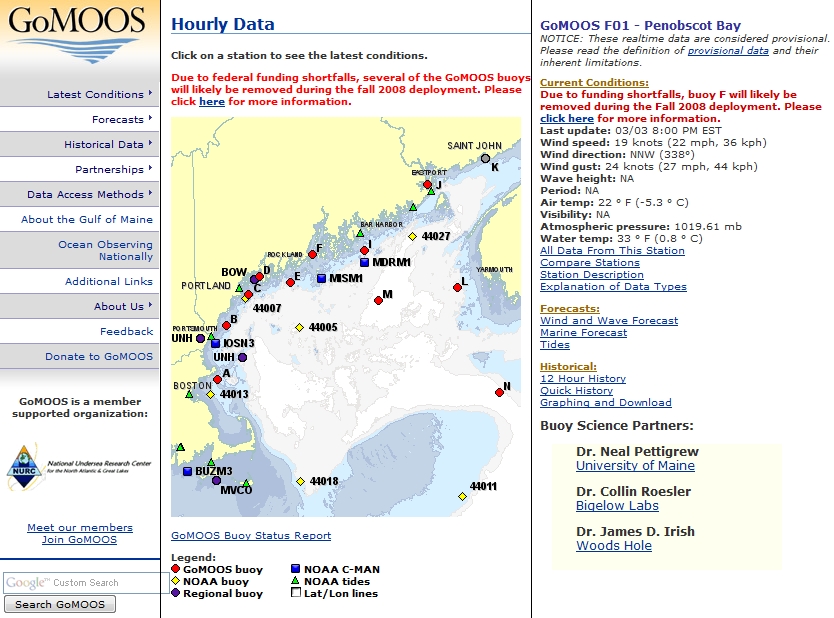Open Graphing and Download link
This screenshot has width=834, height=618.
tap(606, 403)
